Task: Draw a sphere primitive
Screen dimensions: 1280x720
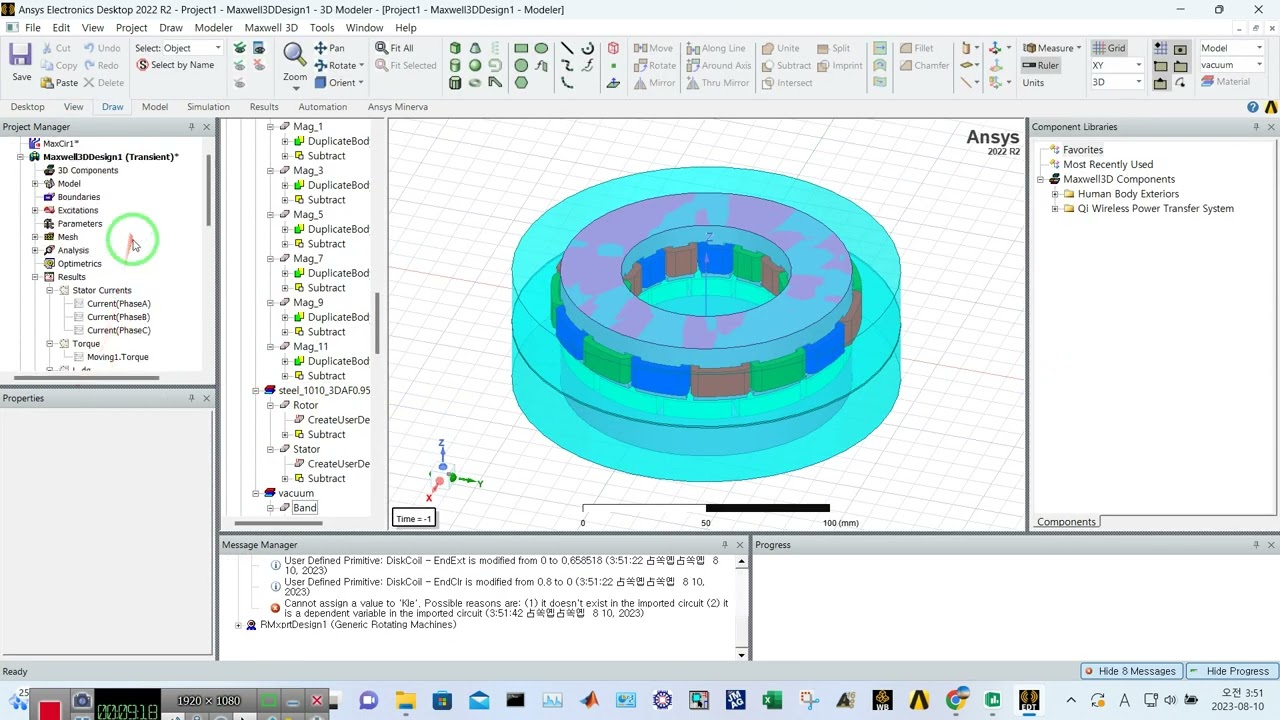Action: pyautogui.click(x=475, y=65)
